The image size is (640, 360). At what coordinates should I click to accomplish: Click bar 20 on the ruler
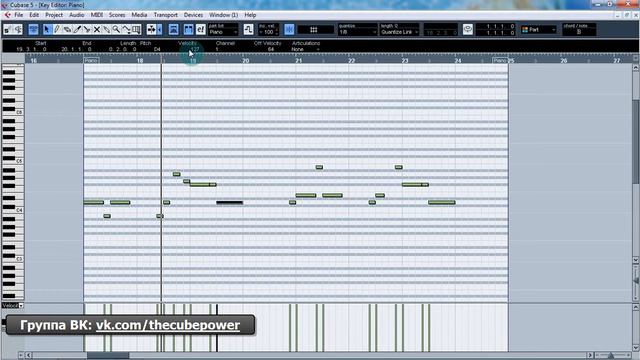(246, 61)
